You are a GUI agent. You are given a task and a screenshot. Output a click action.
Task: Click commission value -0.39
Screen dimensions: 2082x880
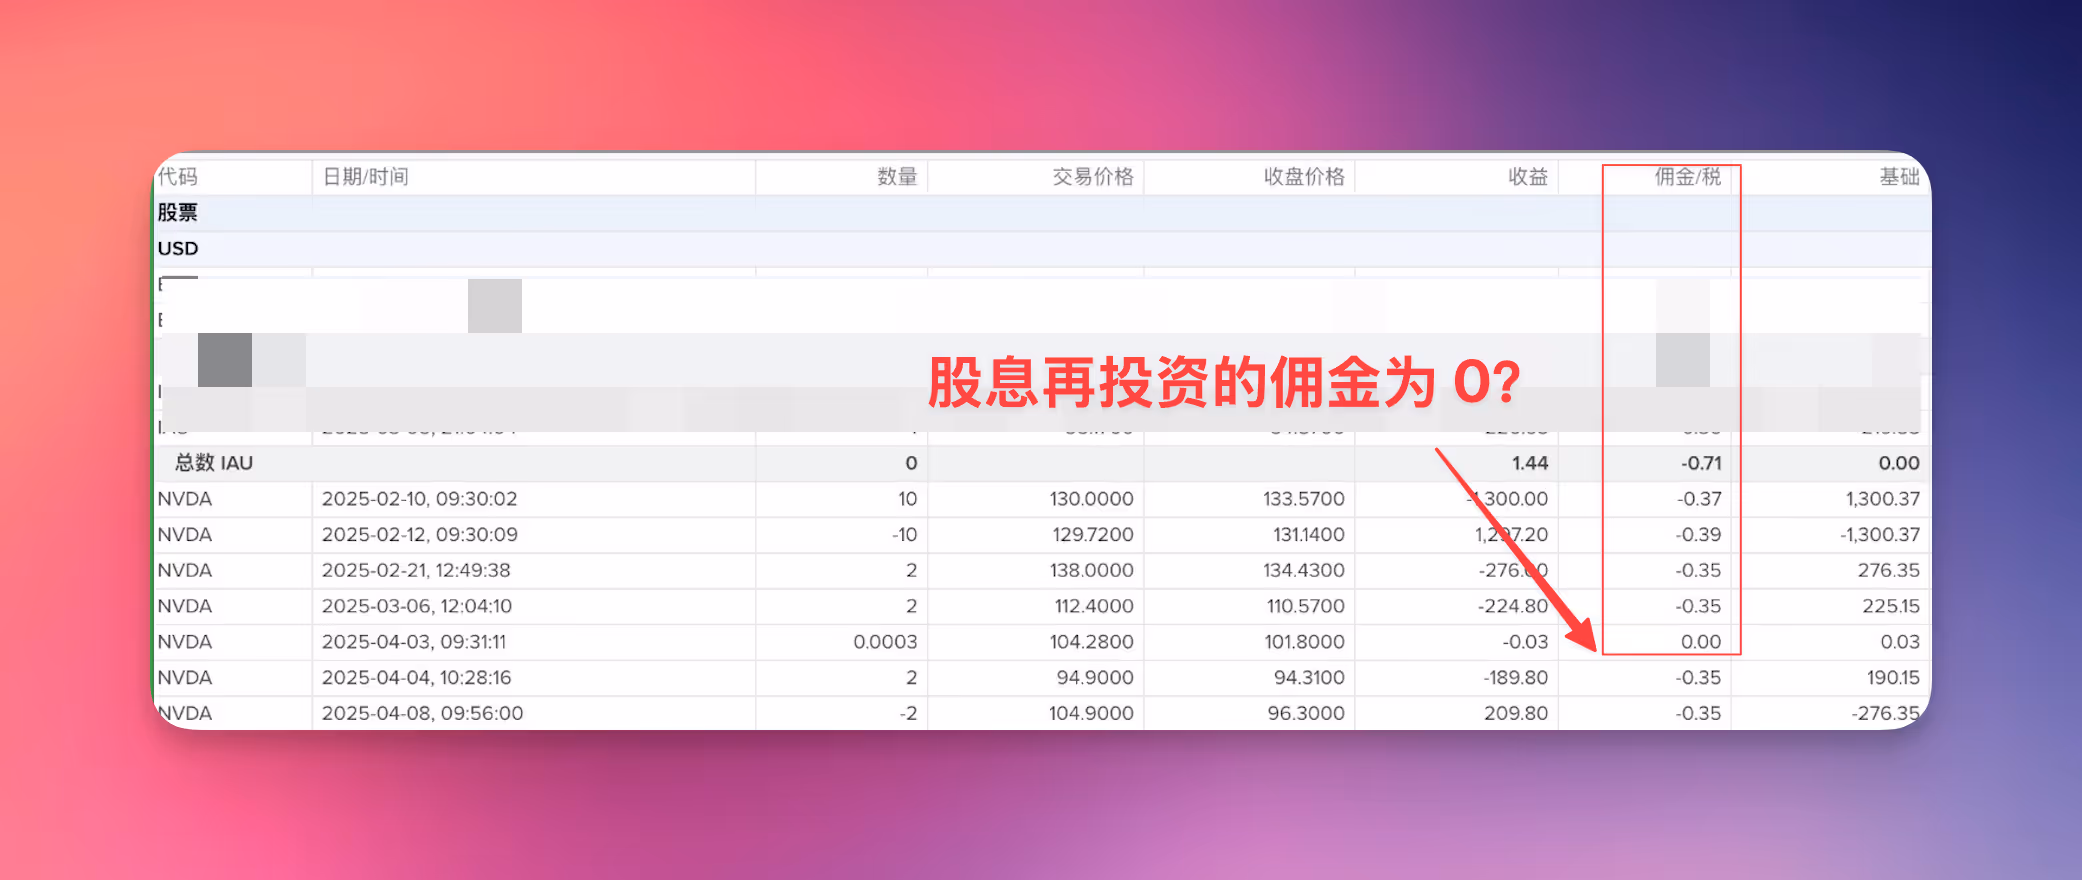click(x=1699, y=535)
